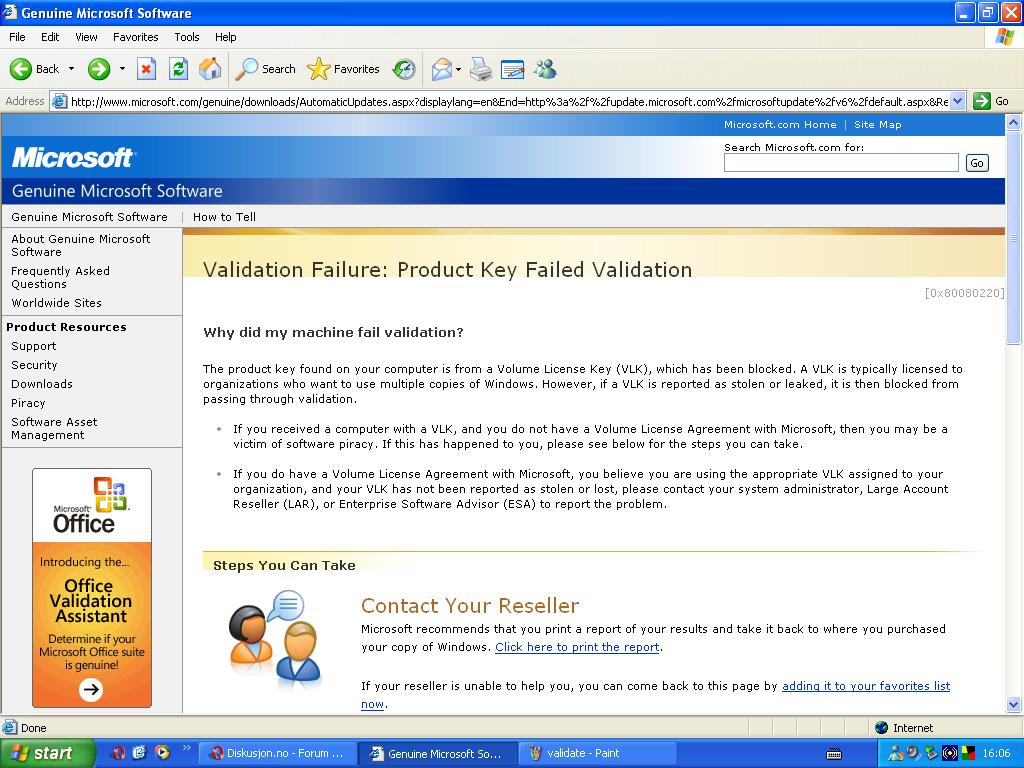This screenshot has width=1024, height=768.
Task: Open the Downloads sidebar link
Action: coord(42,384)
